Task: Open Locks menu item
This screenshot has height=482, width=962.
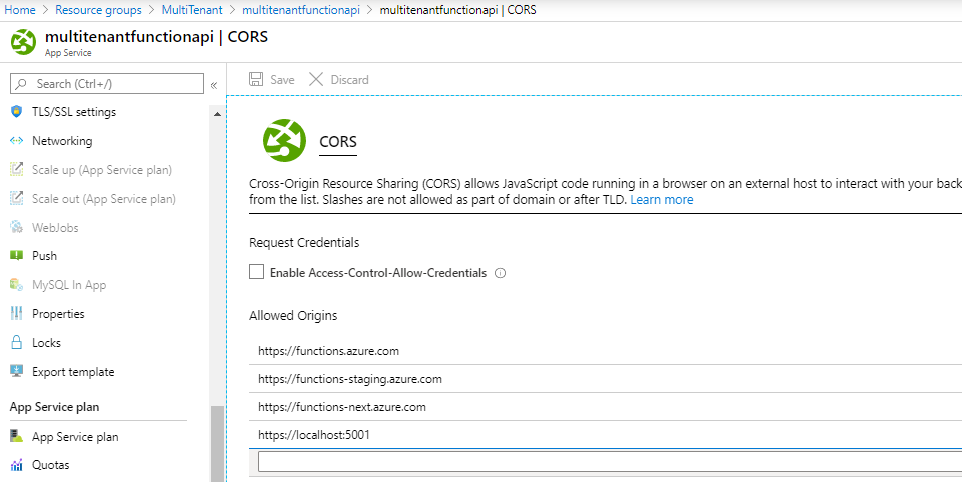Action: pos(46,342)
